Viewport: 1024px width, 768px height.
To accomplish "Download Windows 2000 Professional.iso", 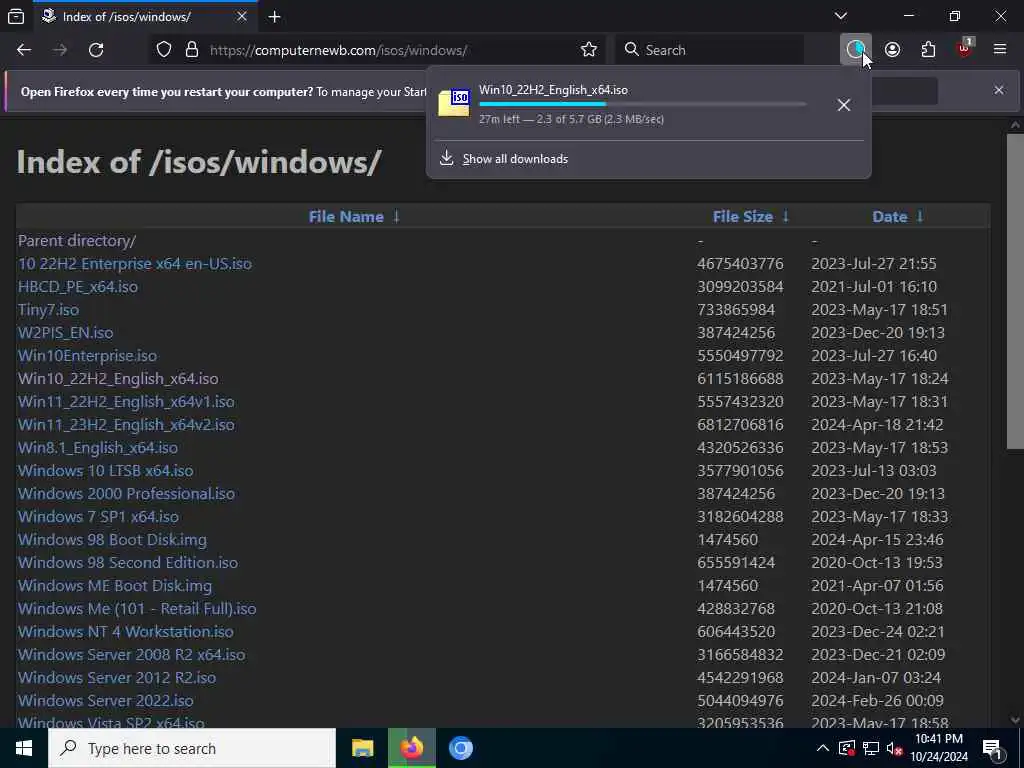I will point(126,493).
